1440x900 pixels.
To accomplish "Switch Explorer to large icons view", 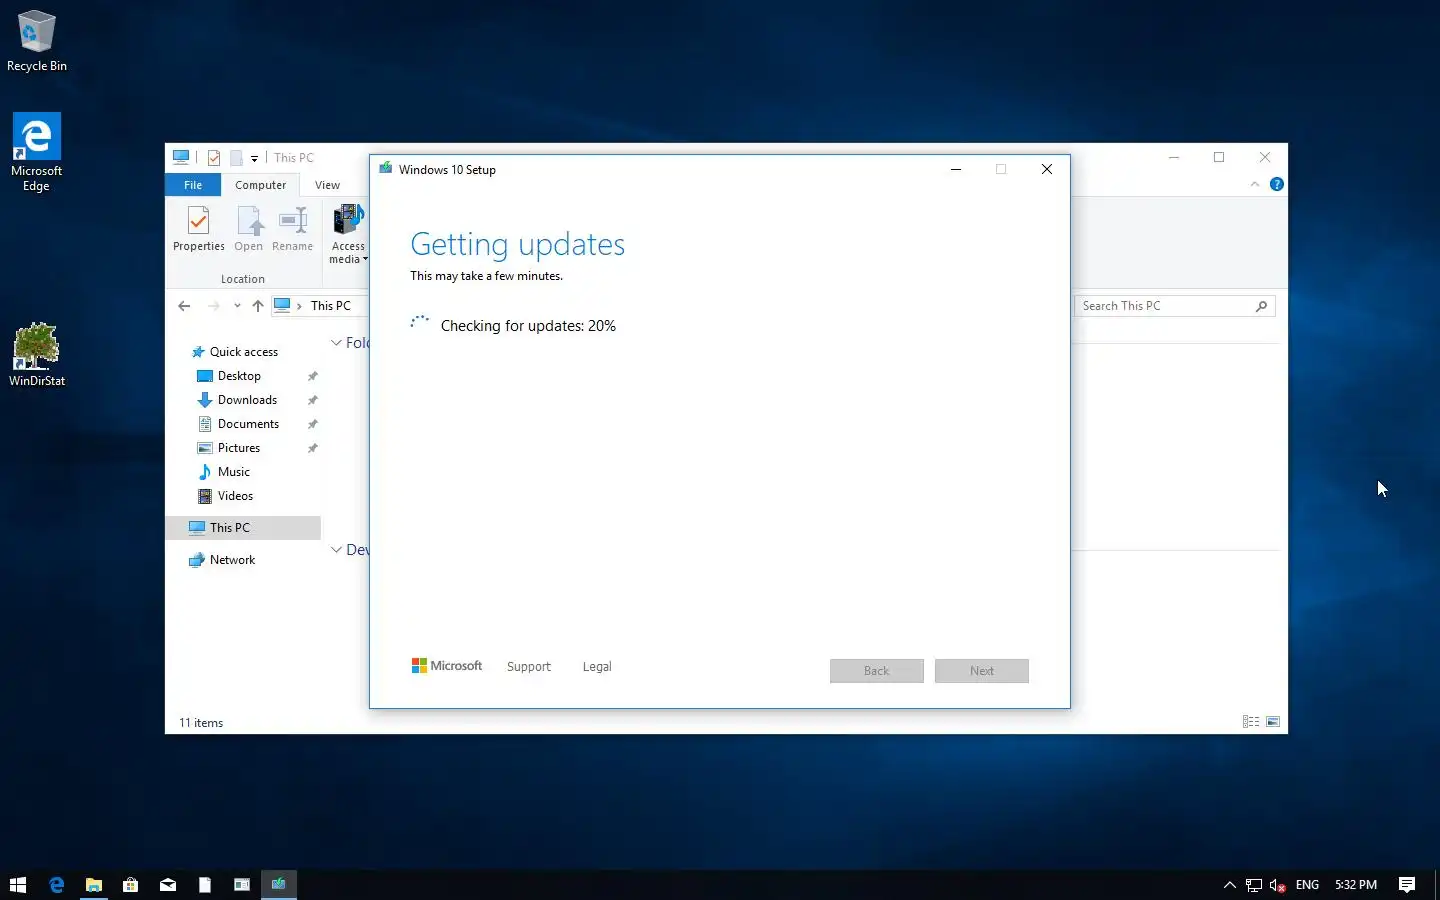I will coord(1273,722).
